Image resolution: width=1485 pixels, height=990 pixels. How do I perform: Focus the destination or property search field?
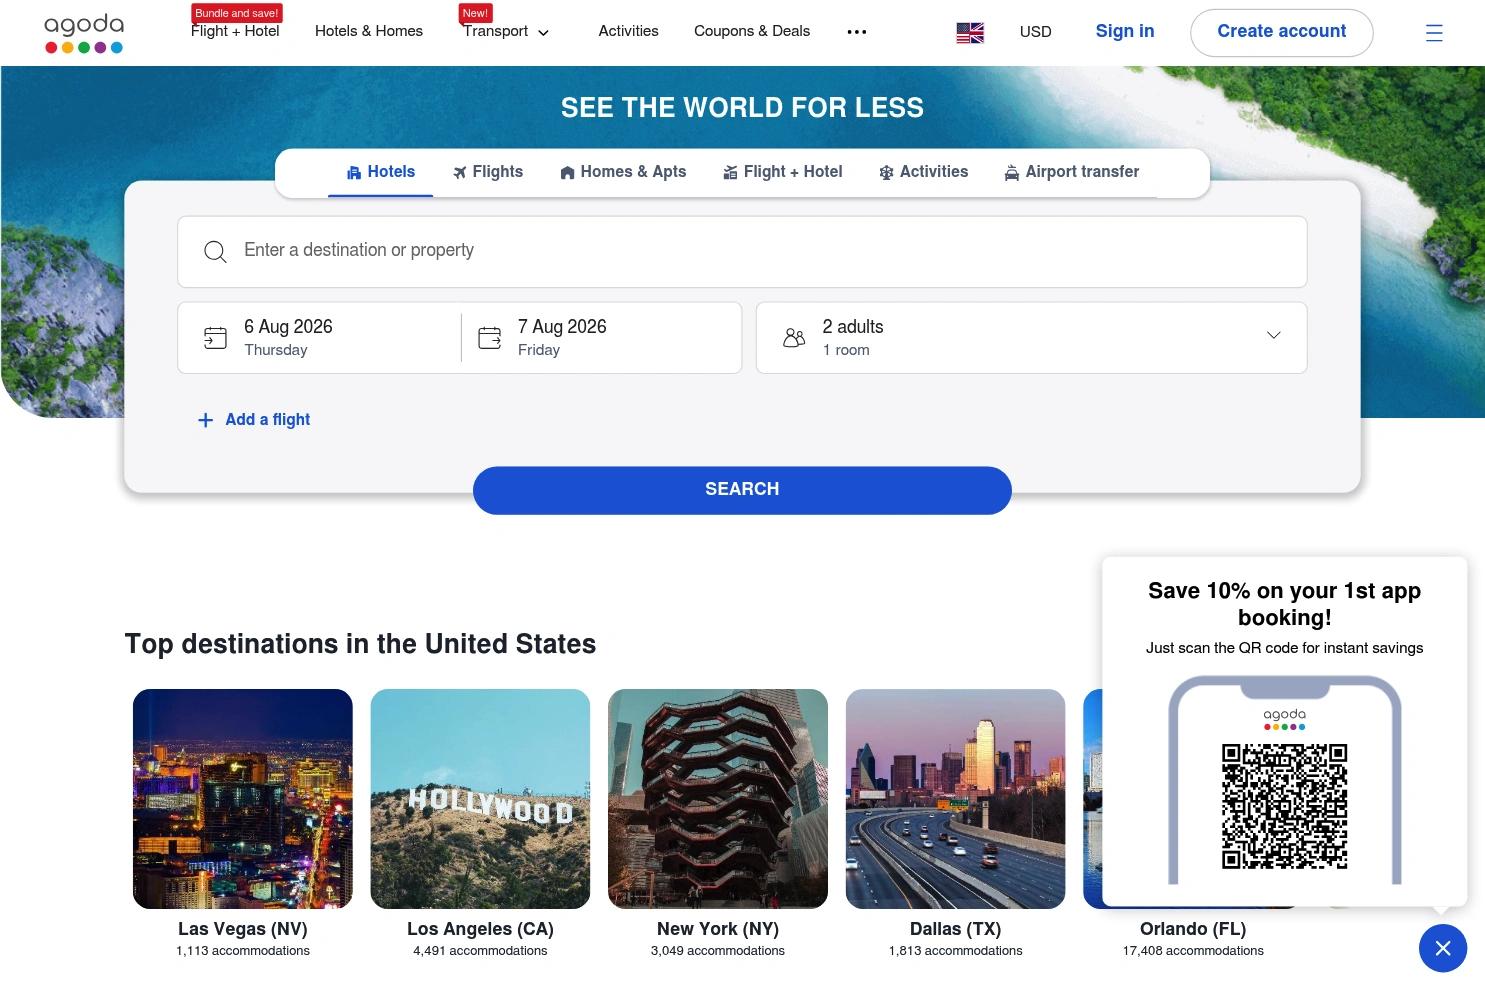click(x=742, y=252)
